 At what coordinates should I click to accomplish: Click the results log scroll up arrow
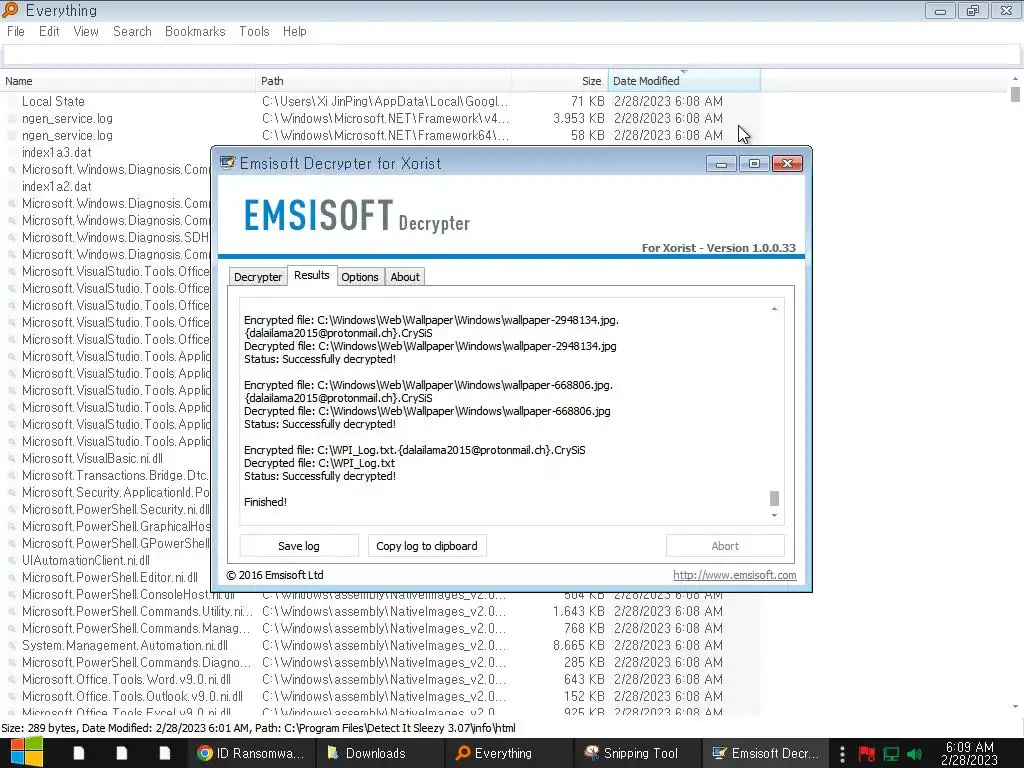pyautogui.click(x=775, y=309)
